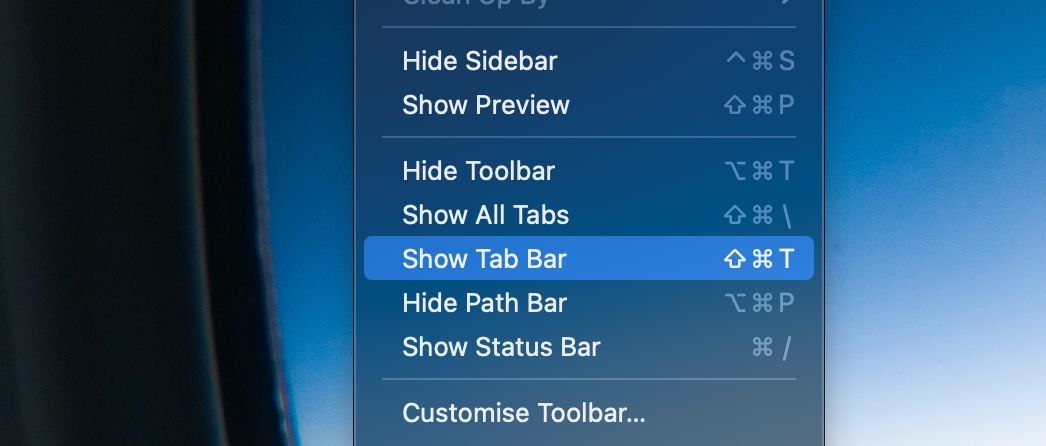The image size is (1046, 446).
Task: Enable Show Status Bar from menu
Action: coord(589,347)
